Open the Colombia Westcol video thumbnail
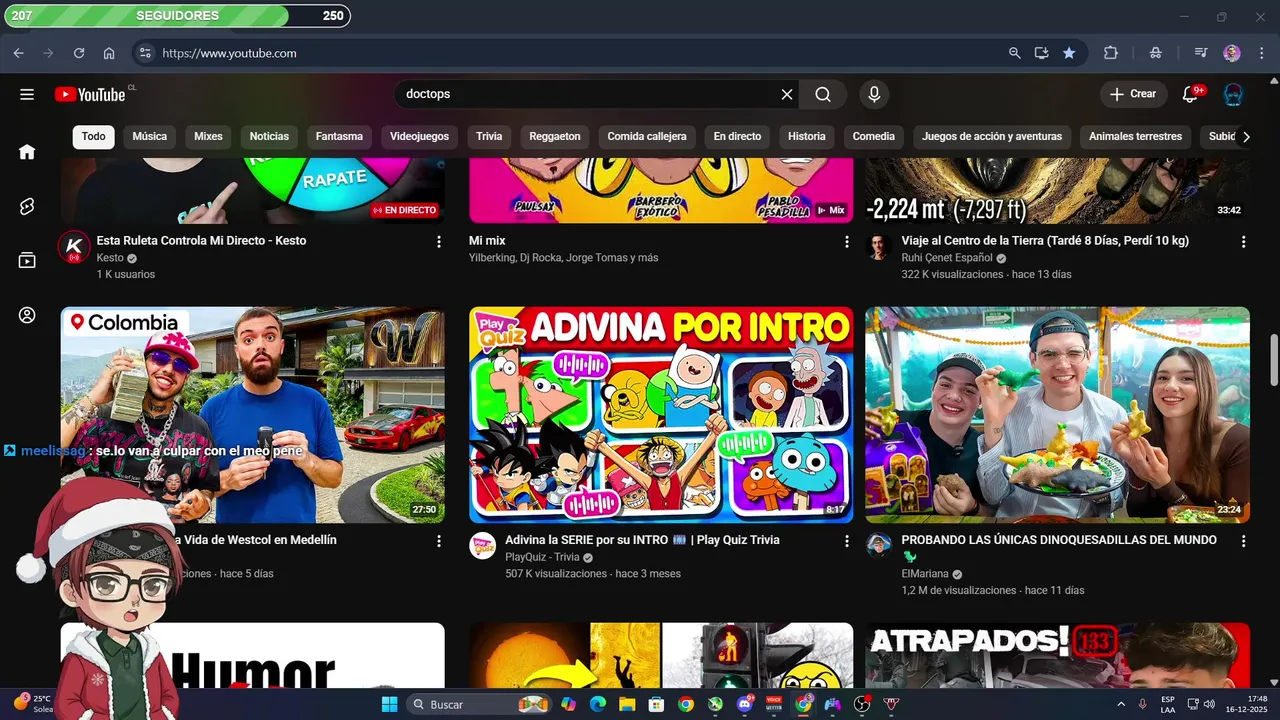The image size is (1280, 720). point(252,414)
